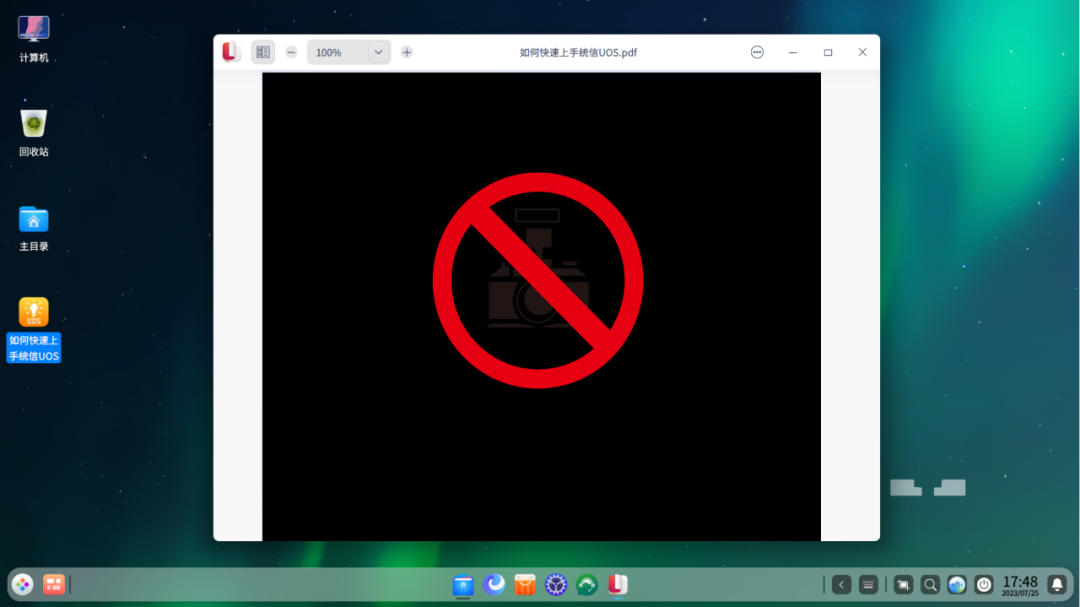This screenshot has width=1080, height=607.
Task: Collapse the tray with the arrow
Action: [841, 585]
